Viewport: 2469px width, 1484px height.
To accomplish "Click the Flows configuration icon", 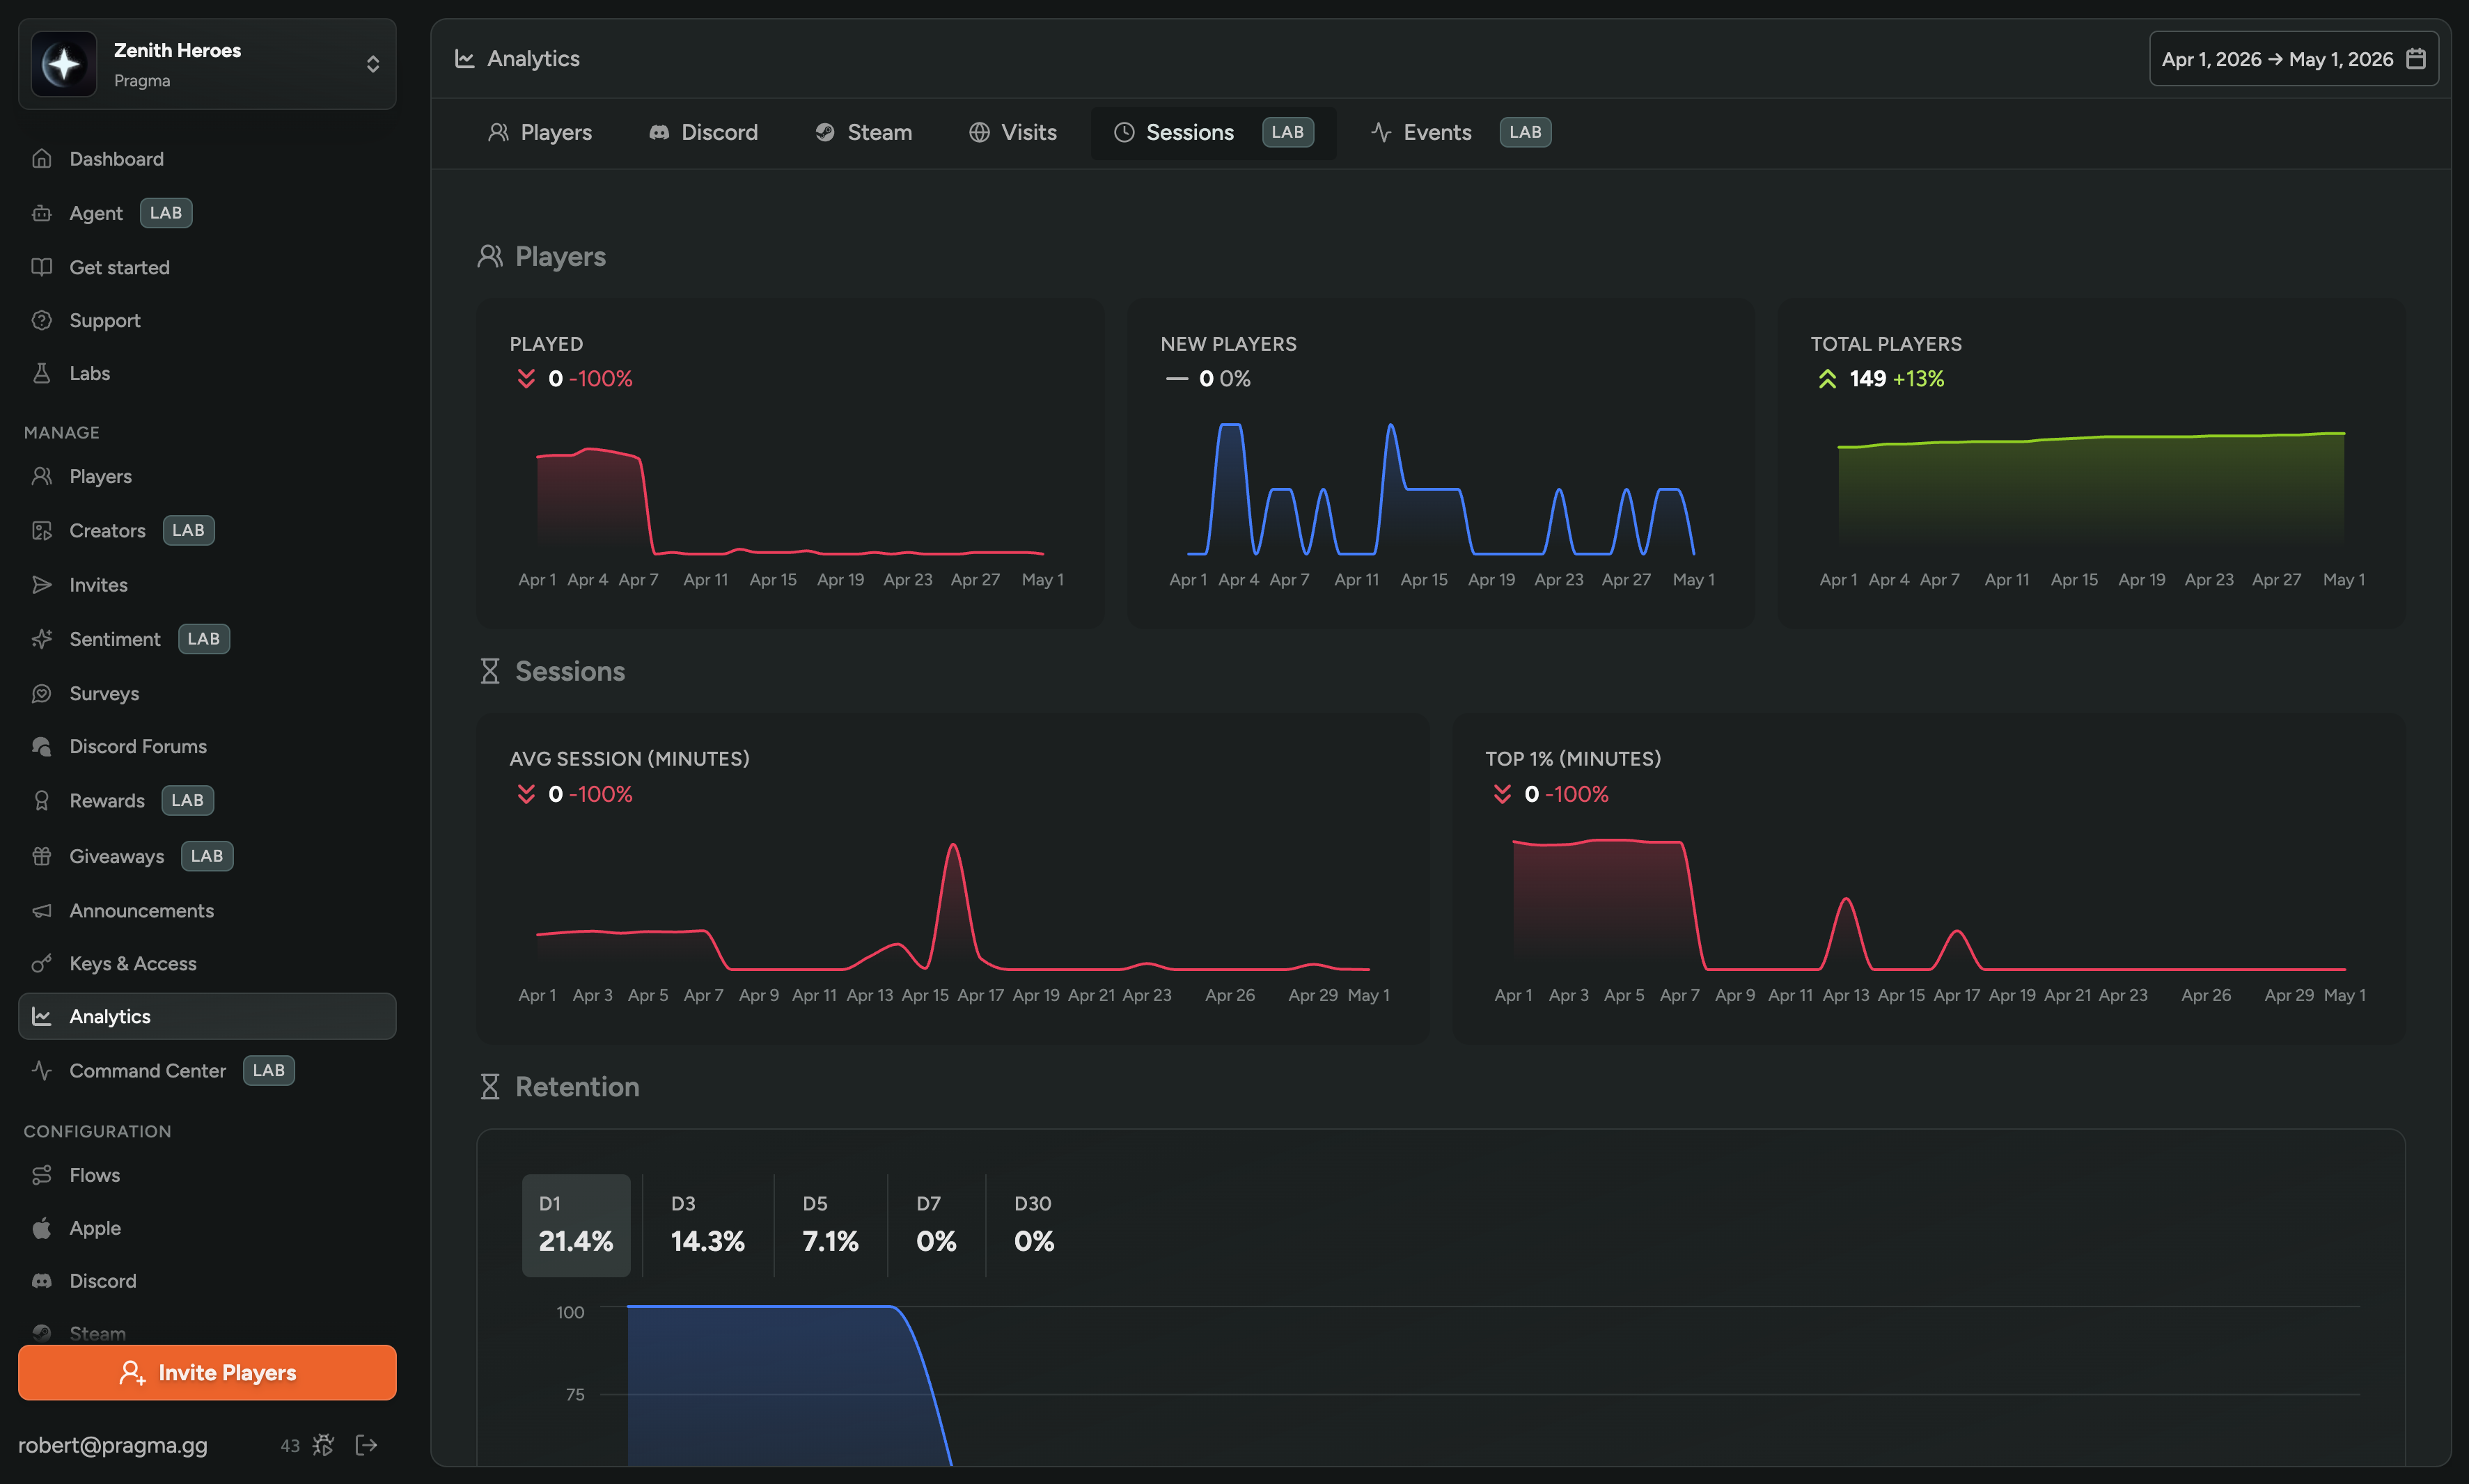I will 42,1175.
